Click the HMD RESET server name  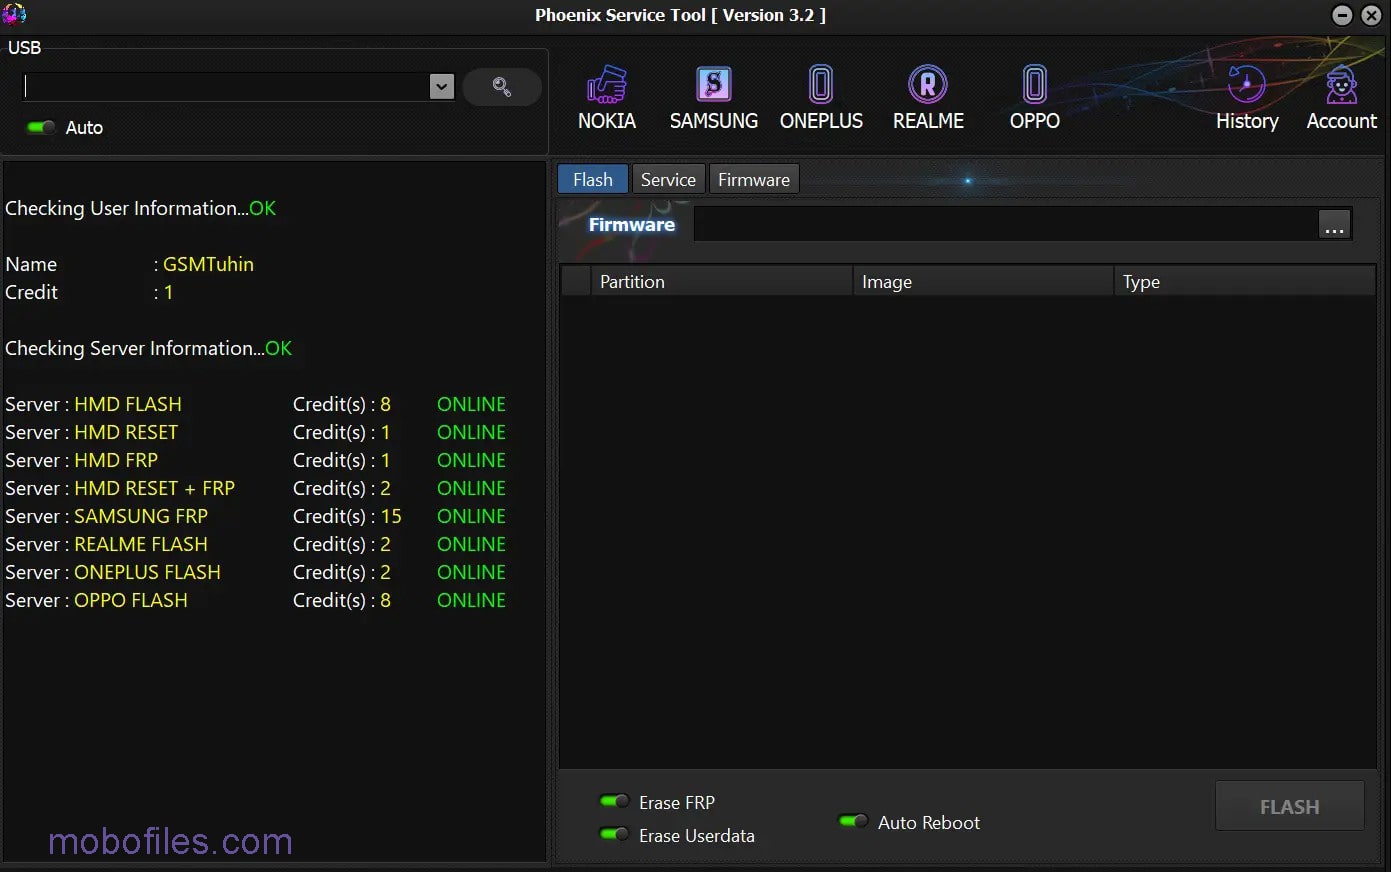(126, 432)
